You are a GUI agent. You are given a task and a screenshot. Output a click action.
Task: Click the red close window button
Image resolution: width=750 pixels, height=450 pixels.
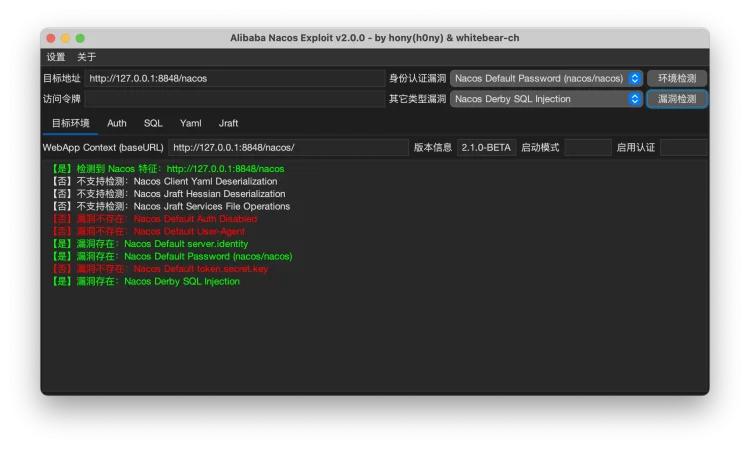(x=51, y=38)
